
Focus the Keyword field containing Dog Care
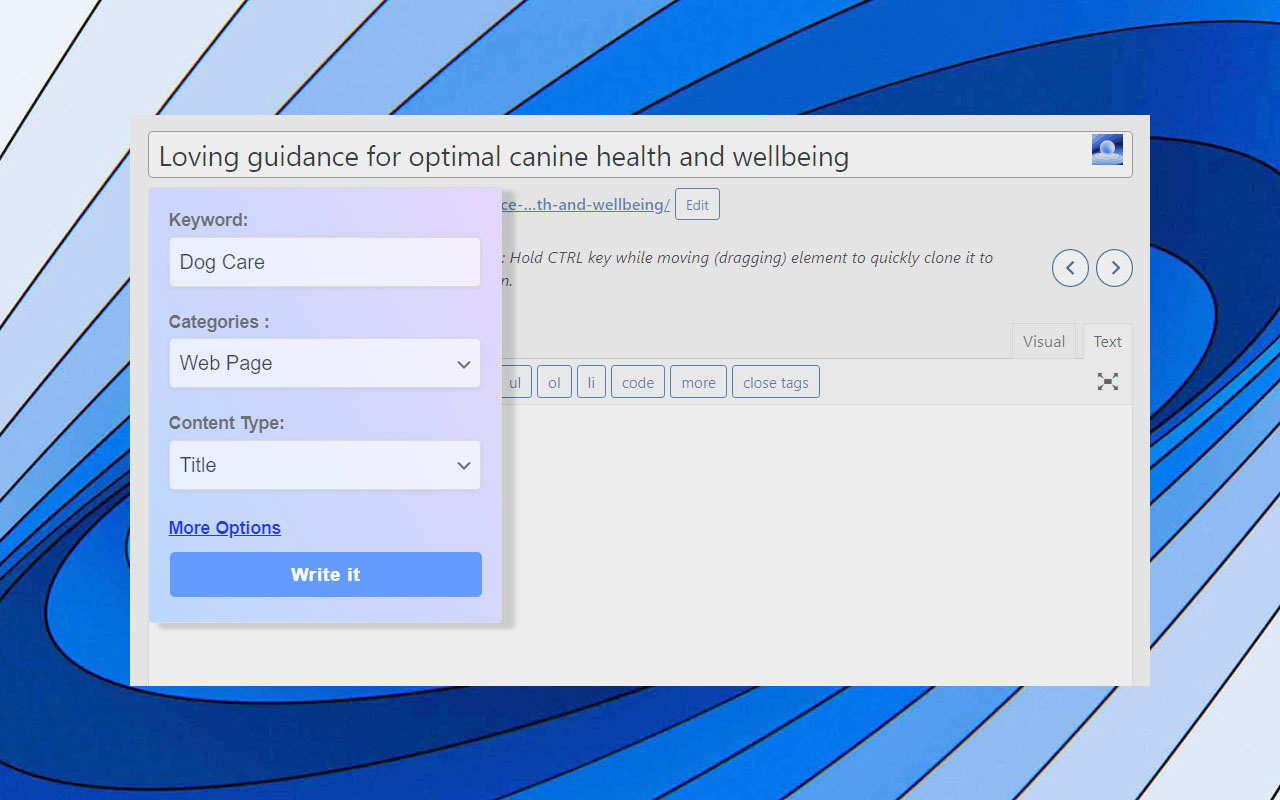[324, 263]
